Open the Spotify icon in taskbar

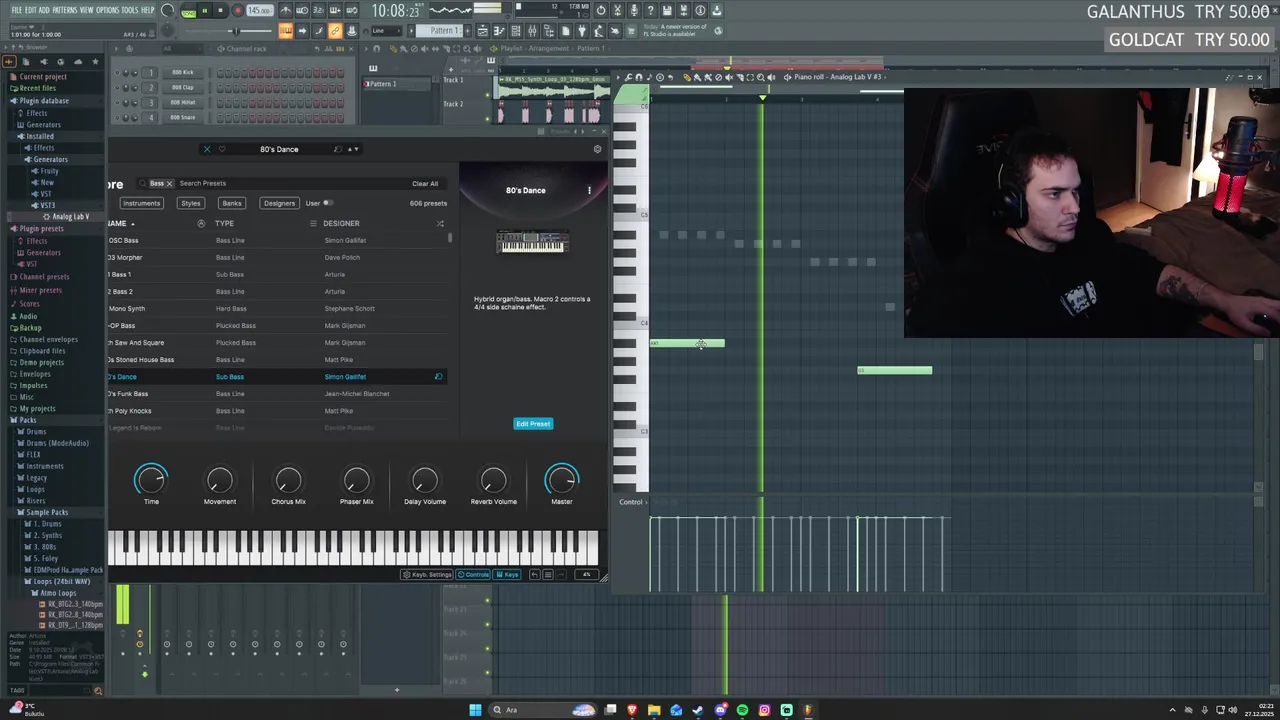[742, 710]
